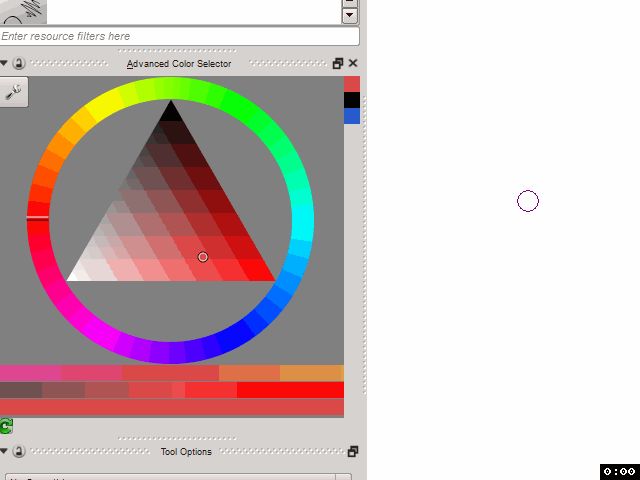Click the Tool Options title

pos(186,451)
